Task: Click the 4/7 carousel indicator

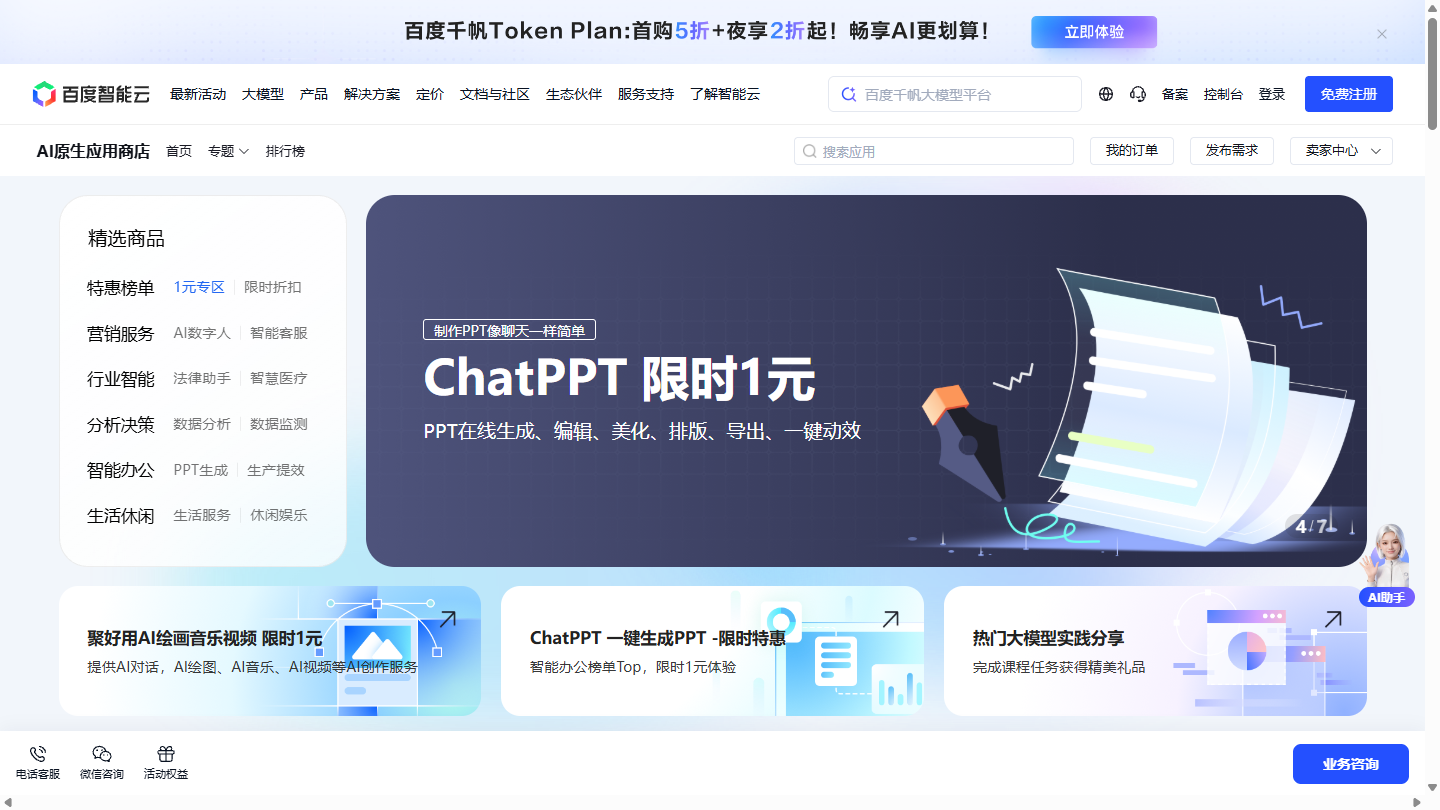Action: tap(1310, 526)
